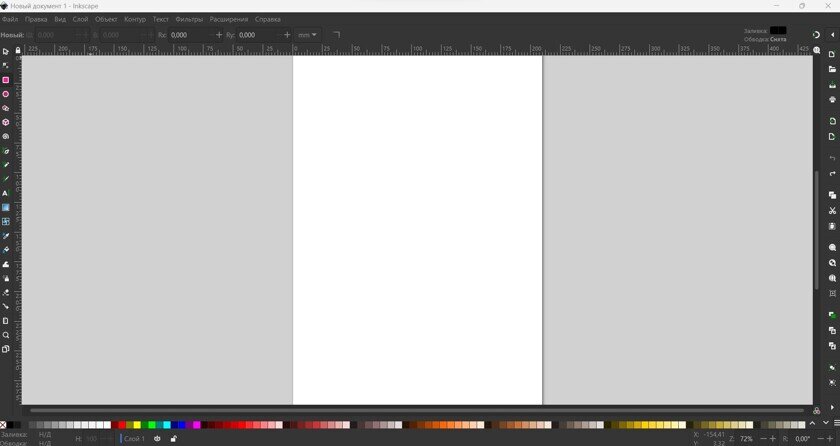The width and height of the screenshot is (840, 446).
Task: Select the Gradient tool
Action: click(x=5, y=207)
